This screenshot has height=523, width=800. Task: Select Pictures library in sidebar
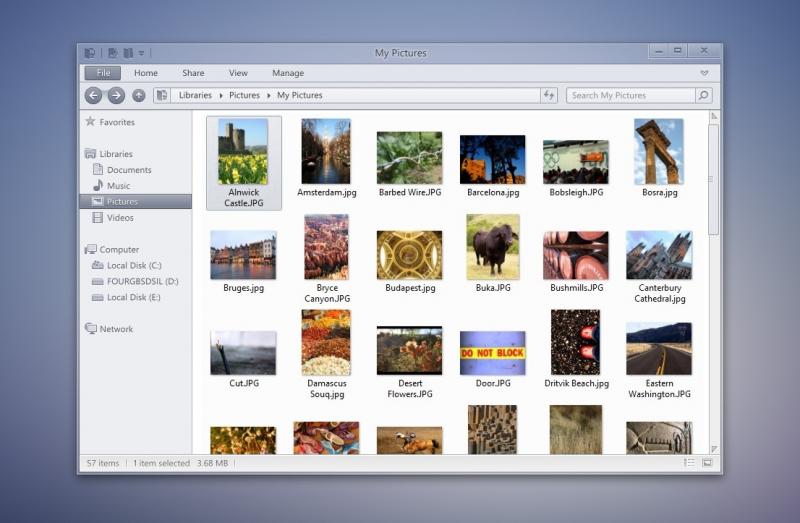coord(136,202)
